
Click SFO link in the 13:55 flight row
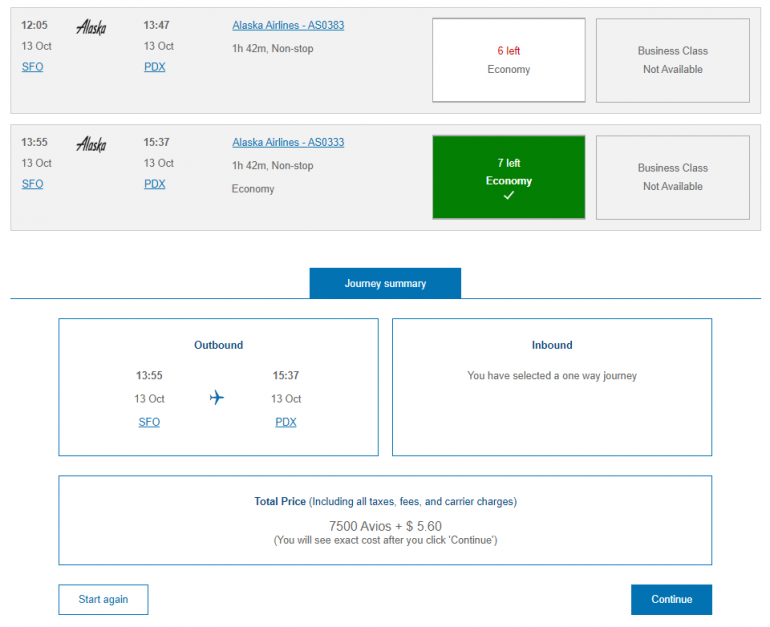[x=32, y=184]
